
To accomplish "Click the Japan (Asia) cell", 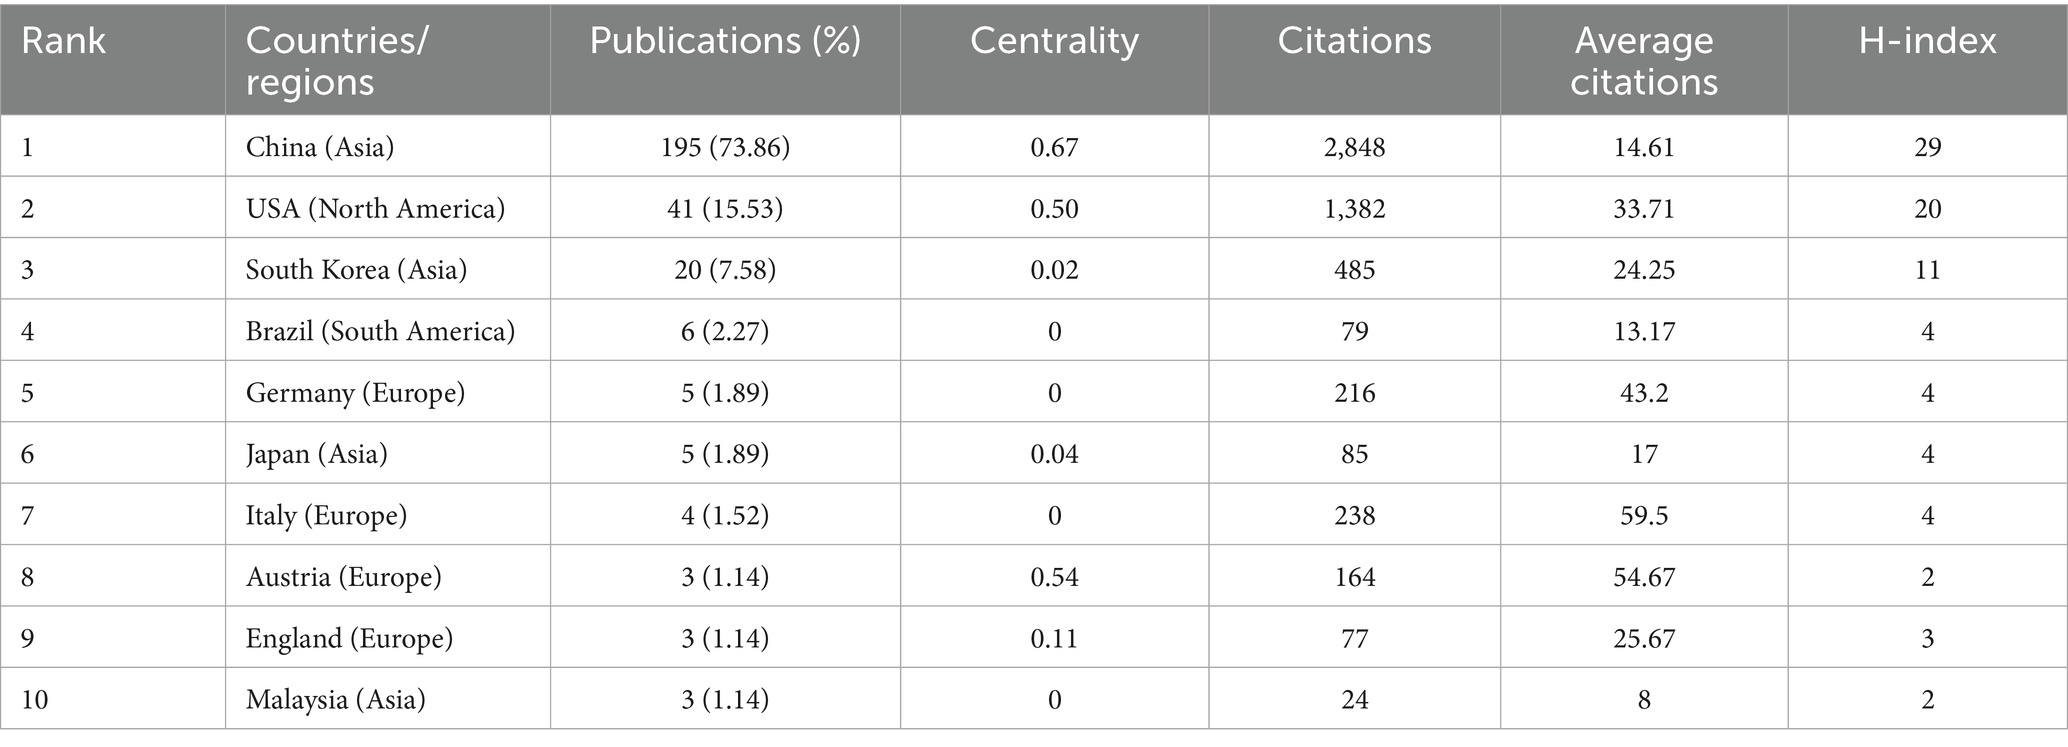I will [x=316, y=454].
